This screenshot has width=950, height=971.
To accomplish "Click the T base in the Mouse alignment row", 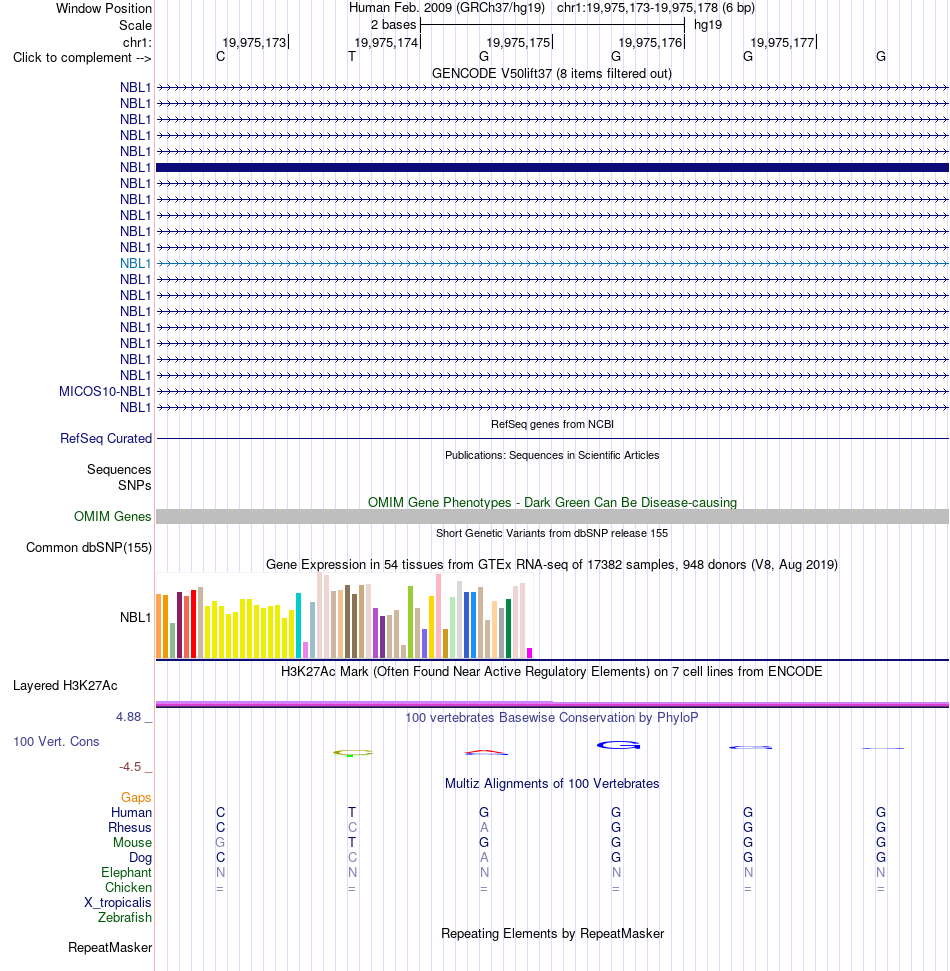I will pos(352,842).
